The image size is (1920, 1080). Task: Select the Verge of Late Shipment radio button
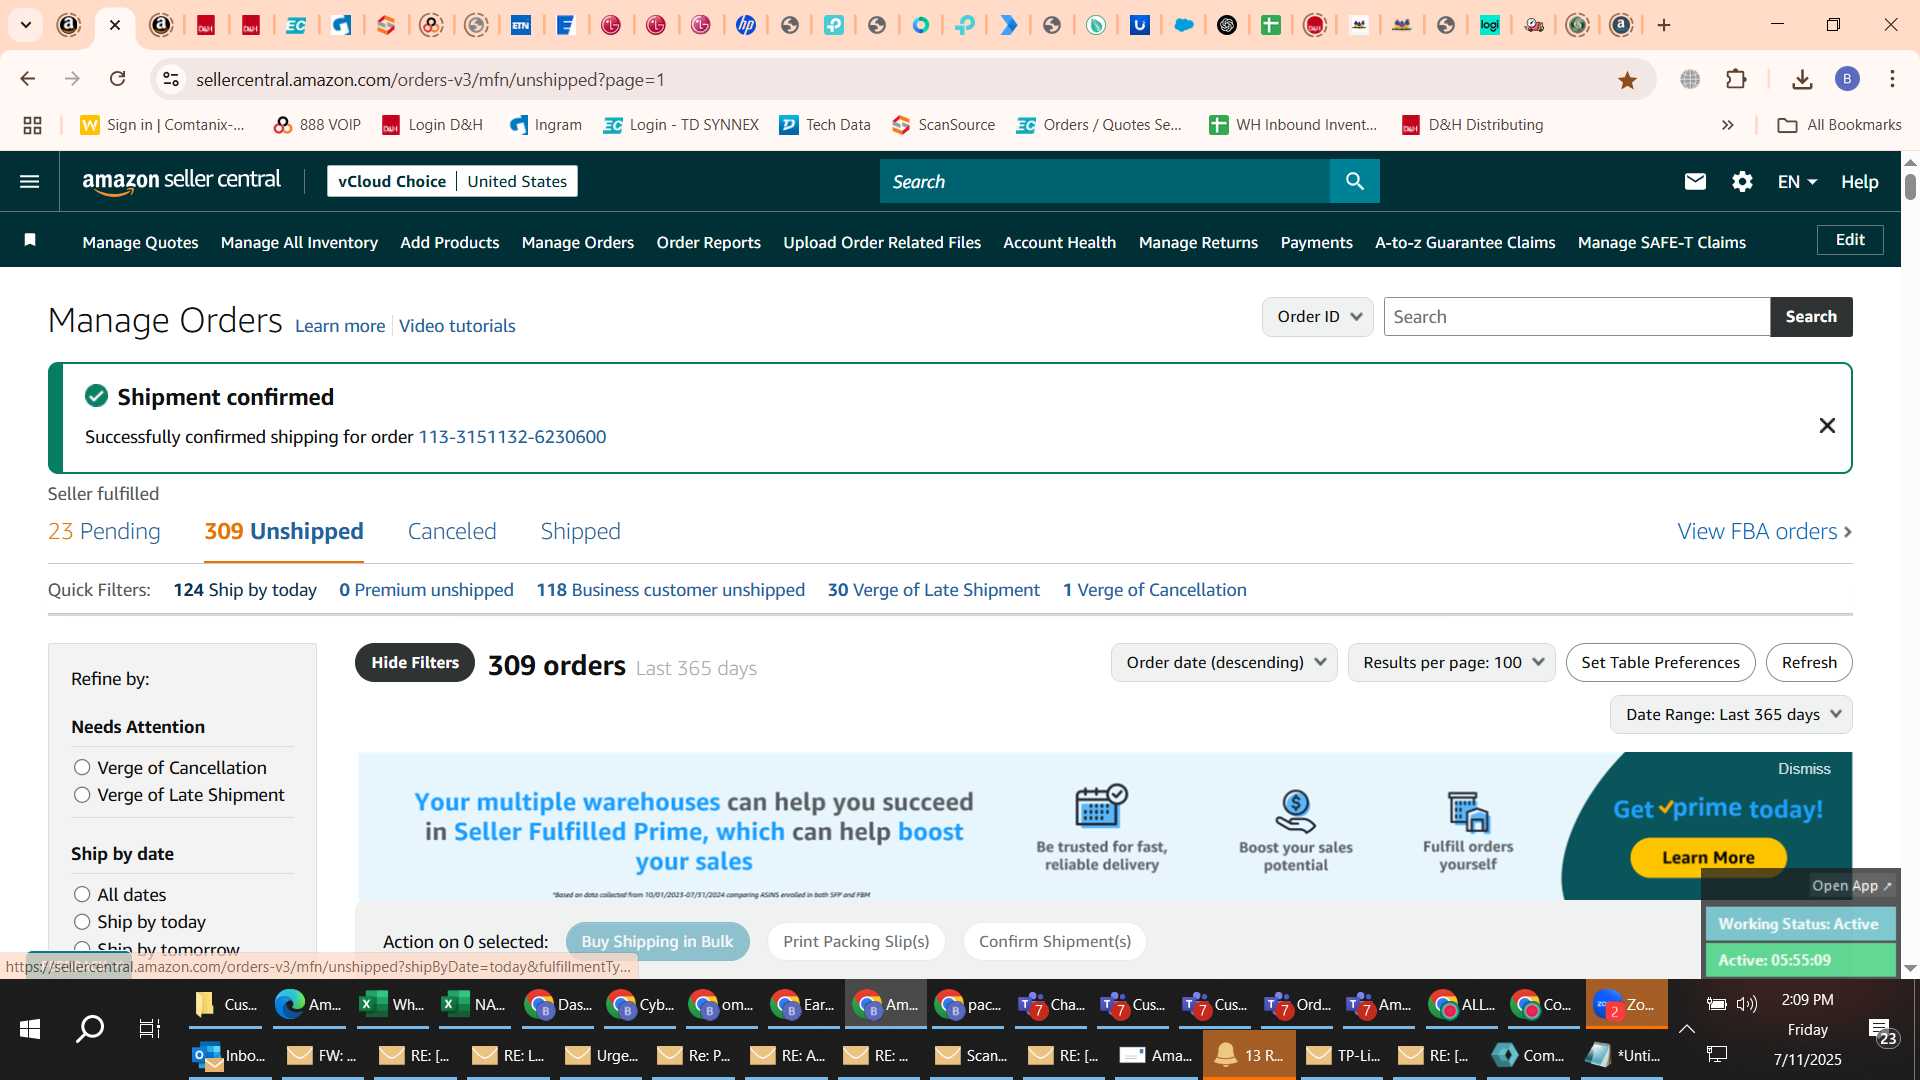[82, 794]
